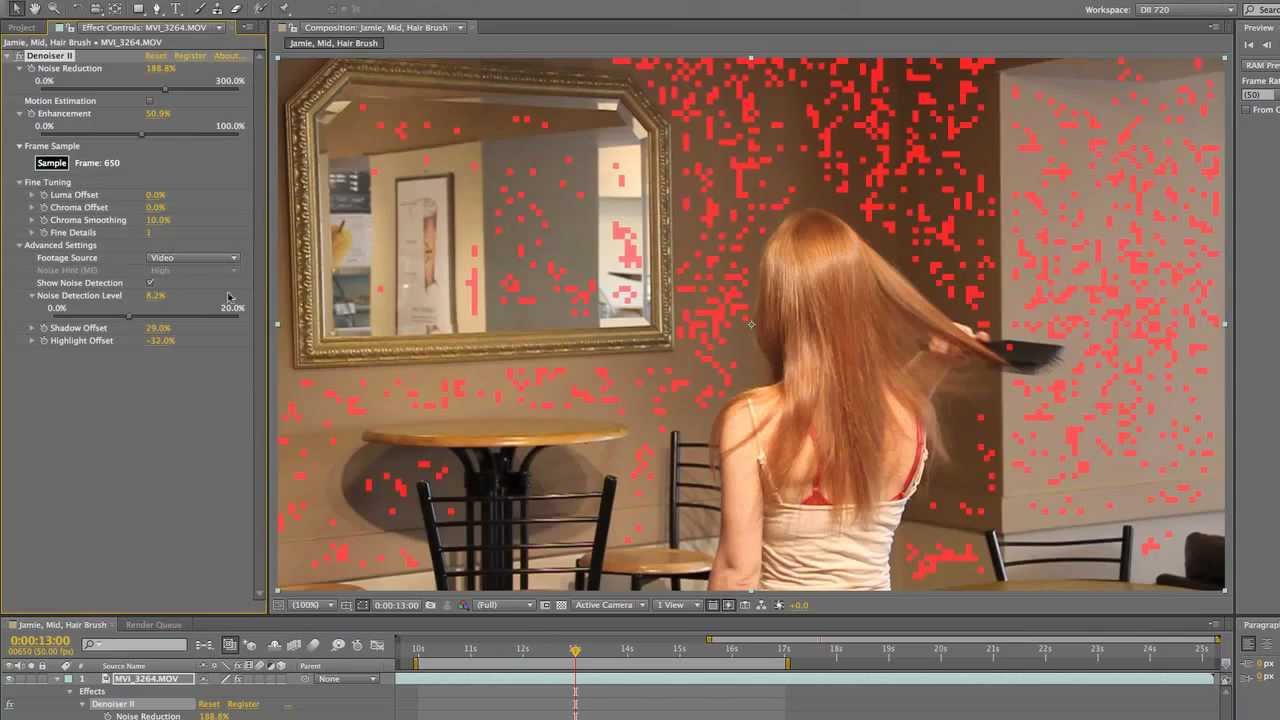
Task: Click the Brainstorm icon in the timeline
Action: (338, 645)
